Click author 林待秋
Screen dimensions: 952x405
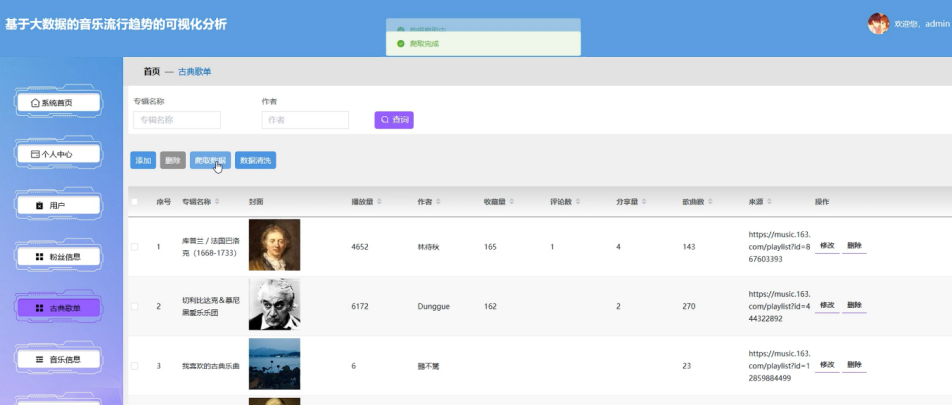(x=427, y=247)
